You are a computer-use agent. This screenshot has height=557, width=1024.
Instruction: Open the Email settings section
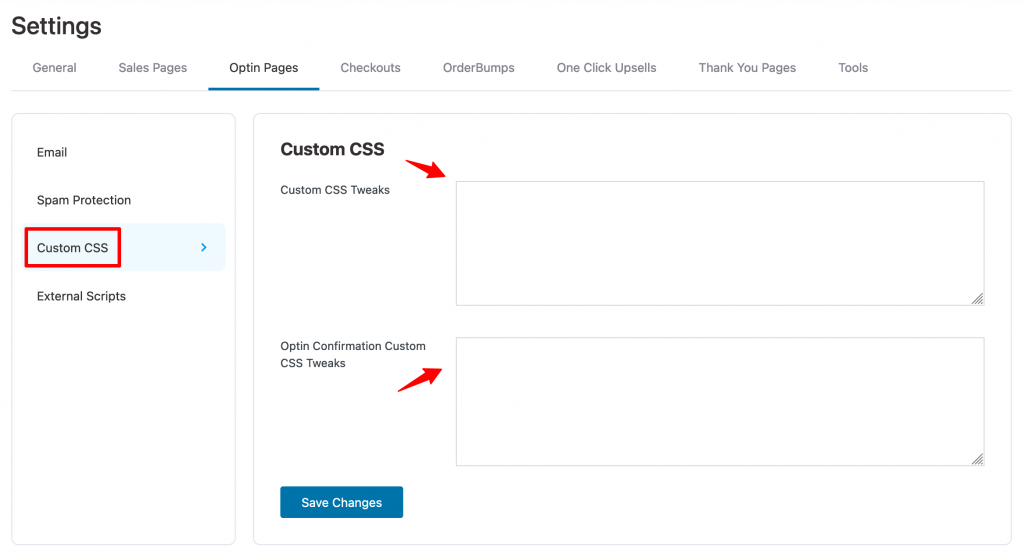[x=52, y=152]
